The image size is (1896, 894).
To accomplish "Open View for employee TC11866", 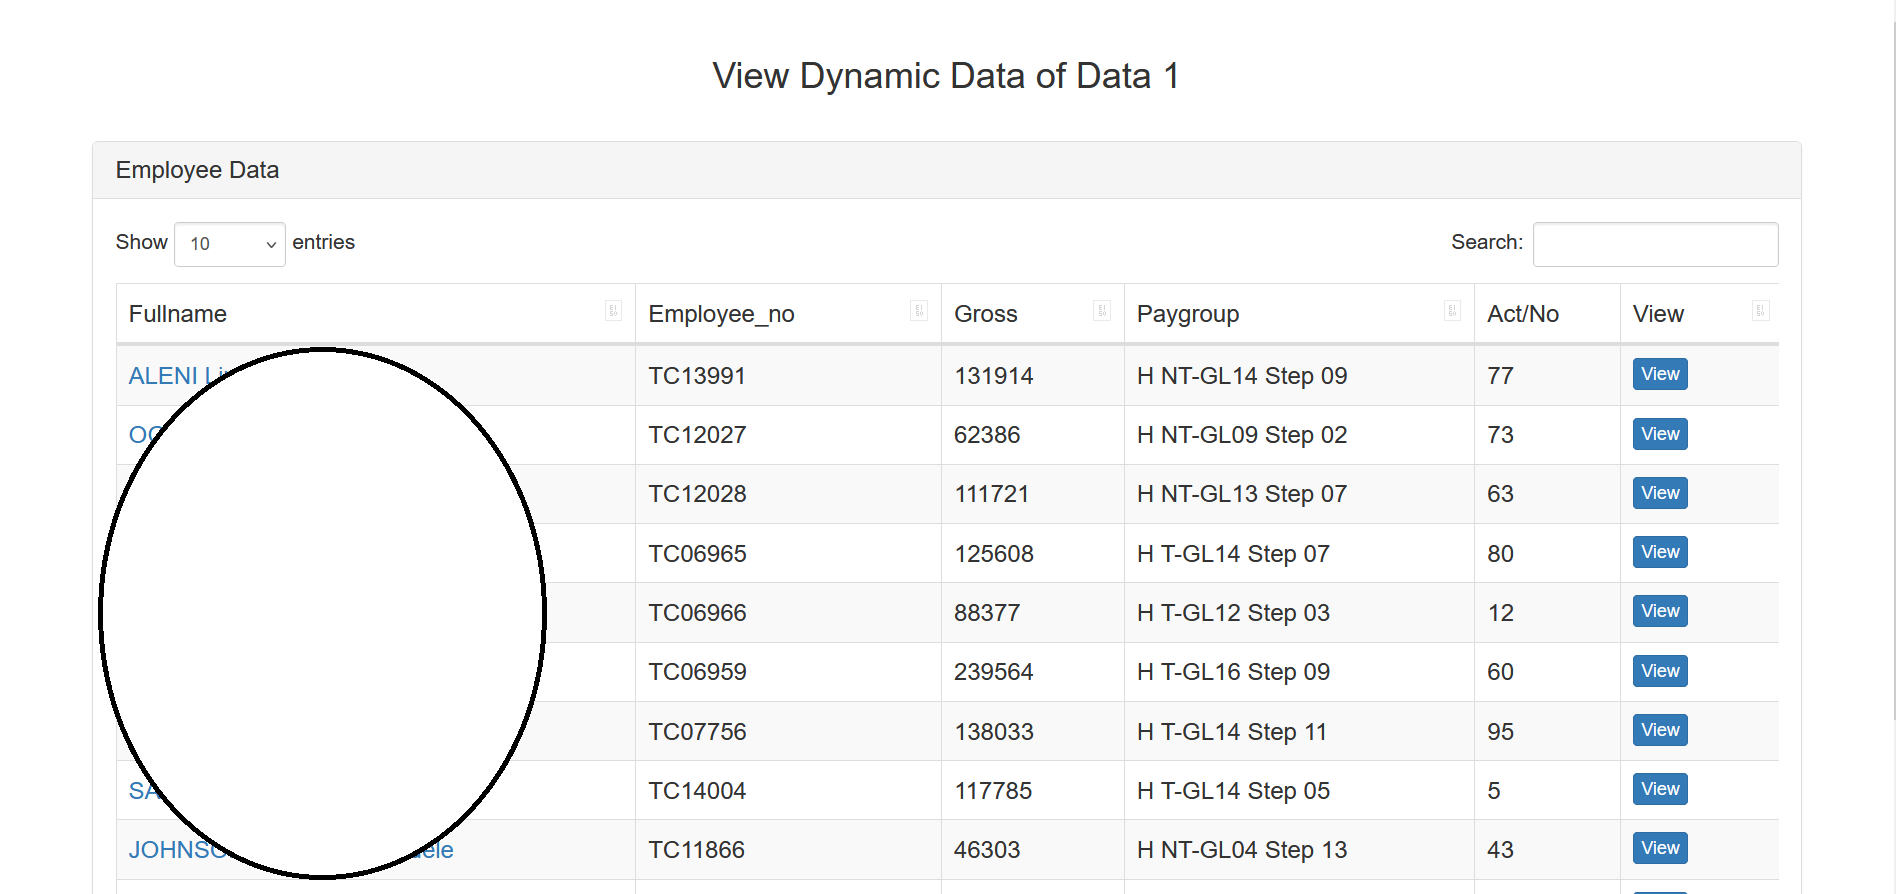I will (x=1659, y=848).
